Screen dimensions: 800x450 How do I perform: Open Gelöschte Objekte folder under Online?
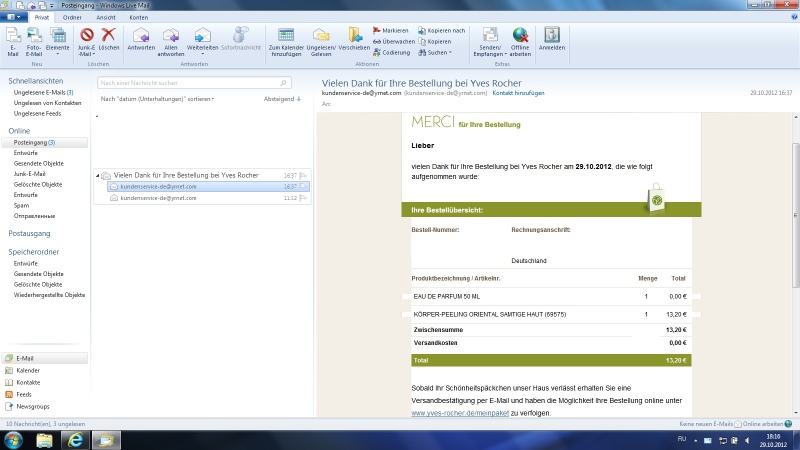pos(38,184)
